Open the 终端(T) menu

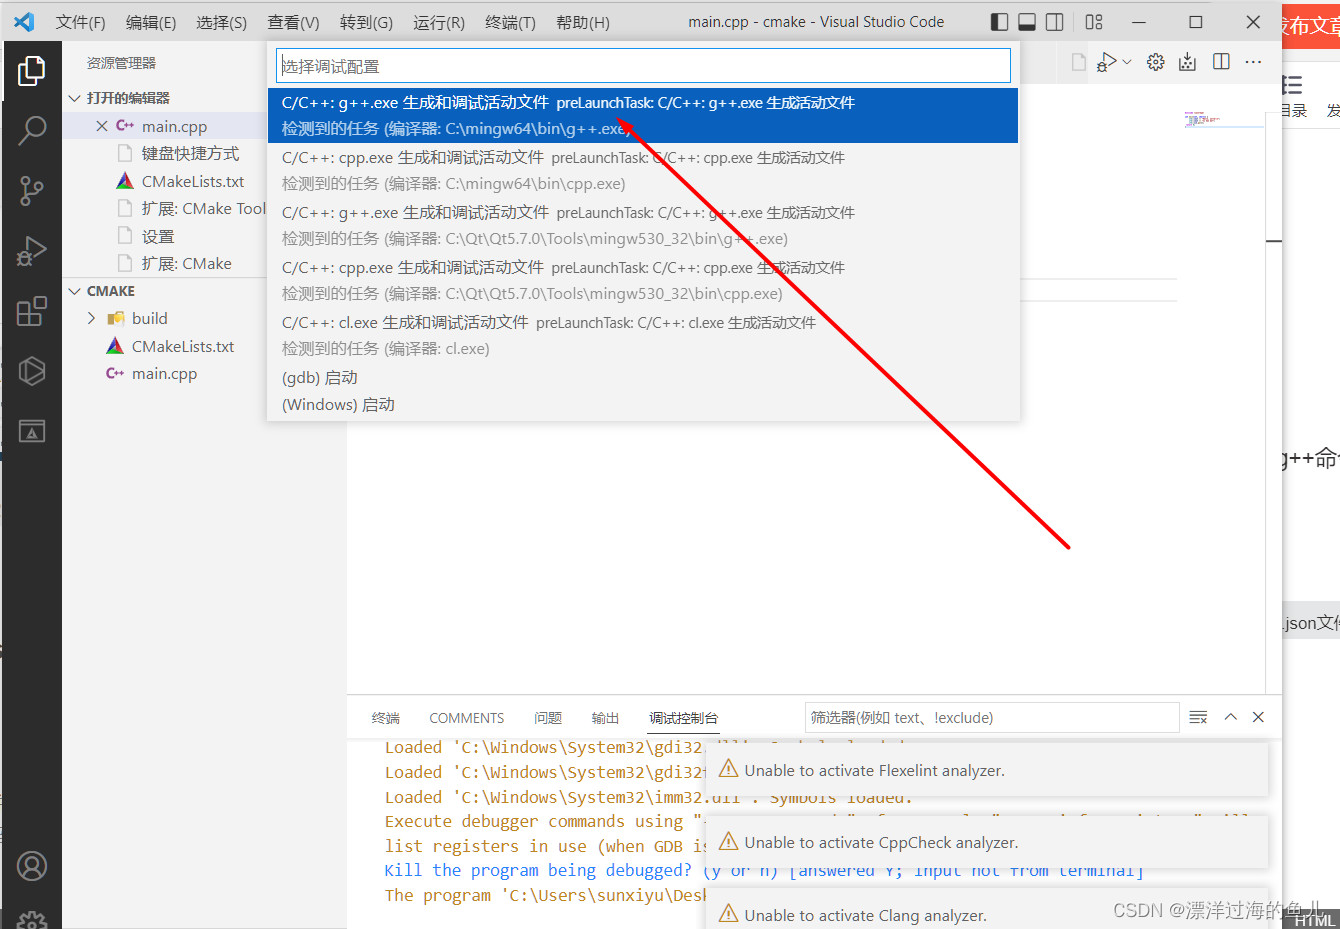[510, 22]
